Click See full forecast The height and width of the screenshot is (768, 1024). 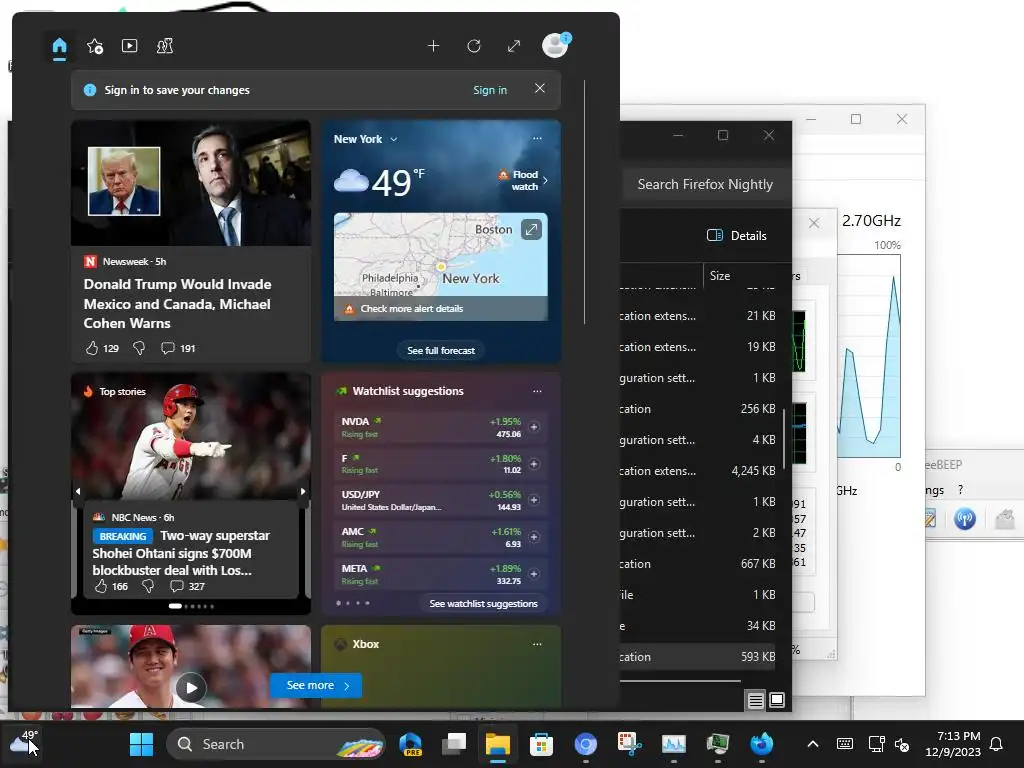click(441, 351)
